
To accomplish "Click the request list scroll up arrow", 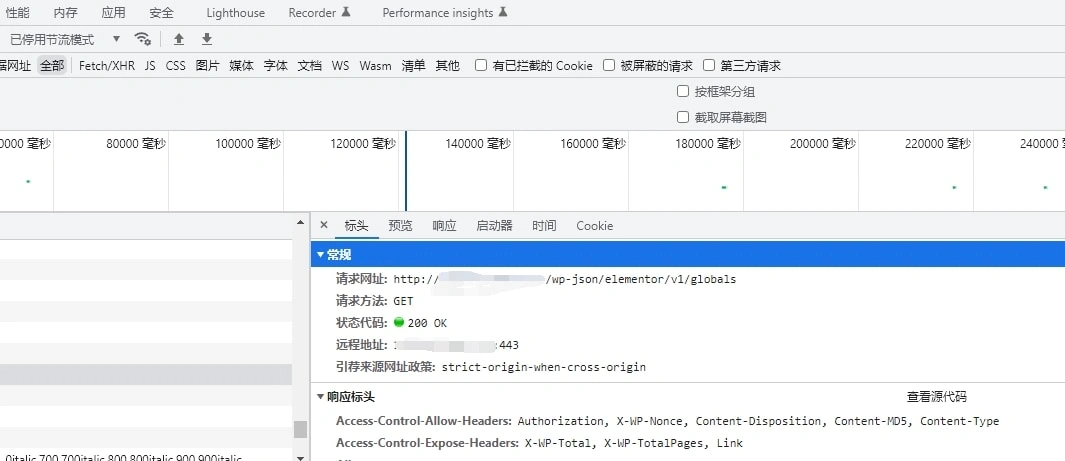I will pyautogui.click(x=300, y=221).
